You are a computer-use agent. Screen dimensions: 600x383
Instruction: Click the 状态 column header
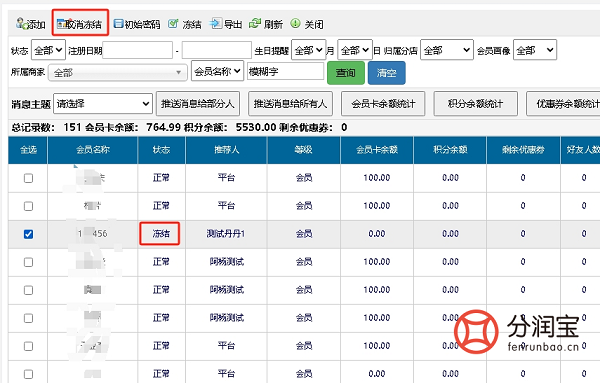[x=161, y=150]
